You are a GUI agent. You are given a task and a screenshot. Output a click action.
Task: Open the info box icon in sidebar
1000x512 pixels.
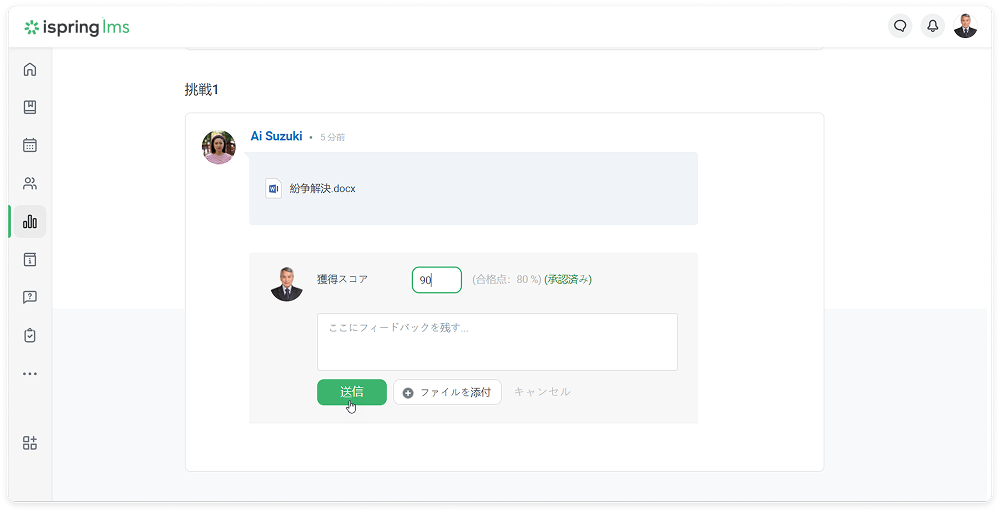[x=30, y=259]
